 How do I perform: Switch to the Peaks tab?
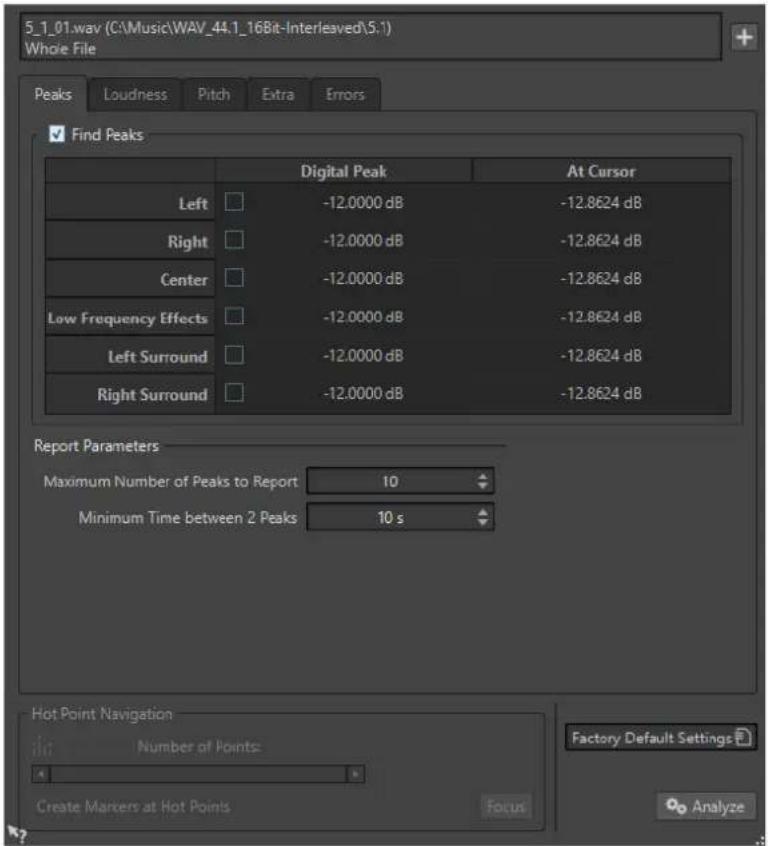point(53,94)
